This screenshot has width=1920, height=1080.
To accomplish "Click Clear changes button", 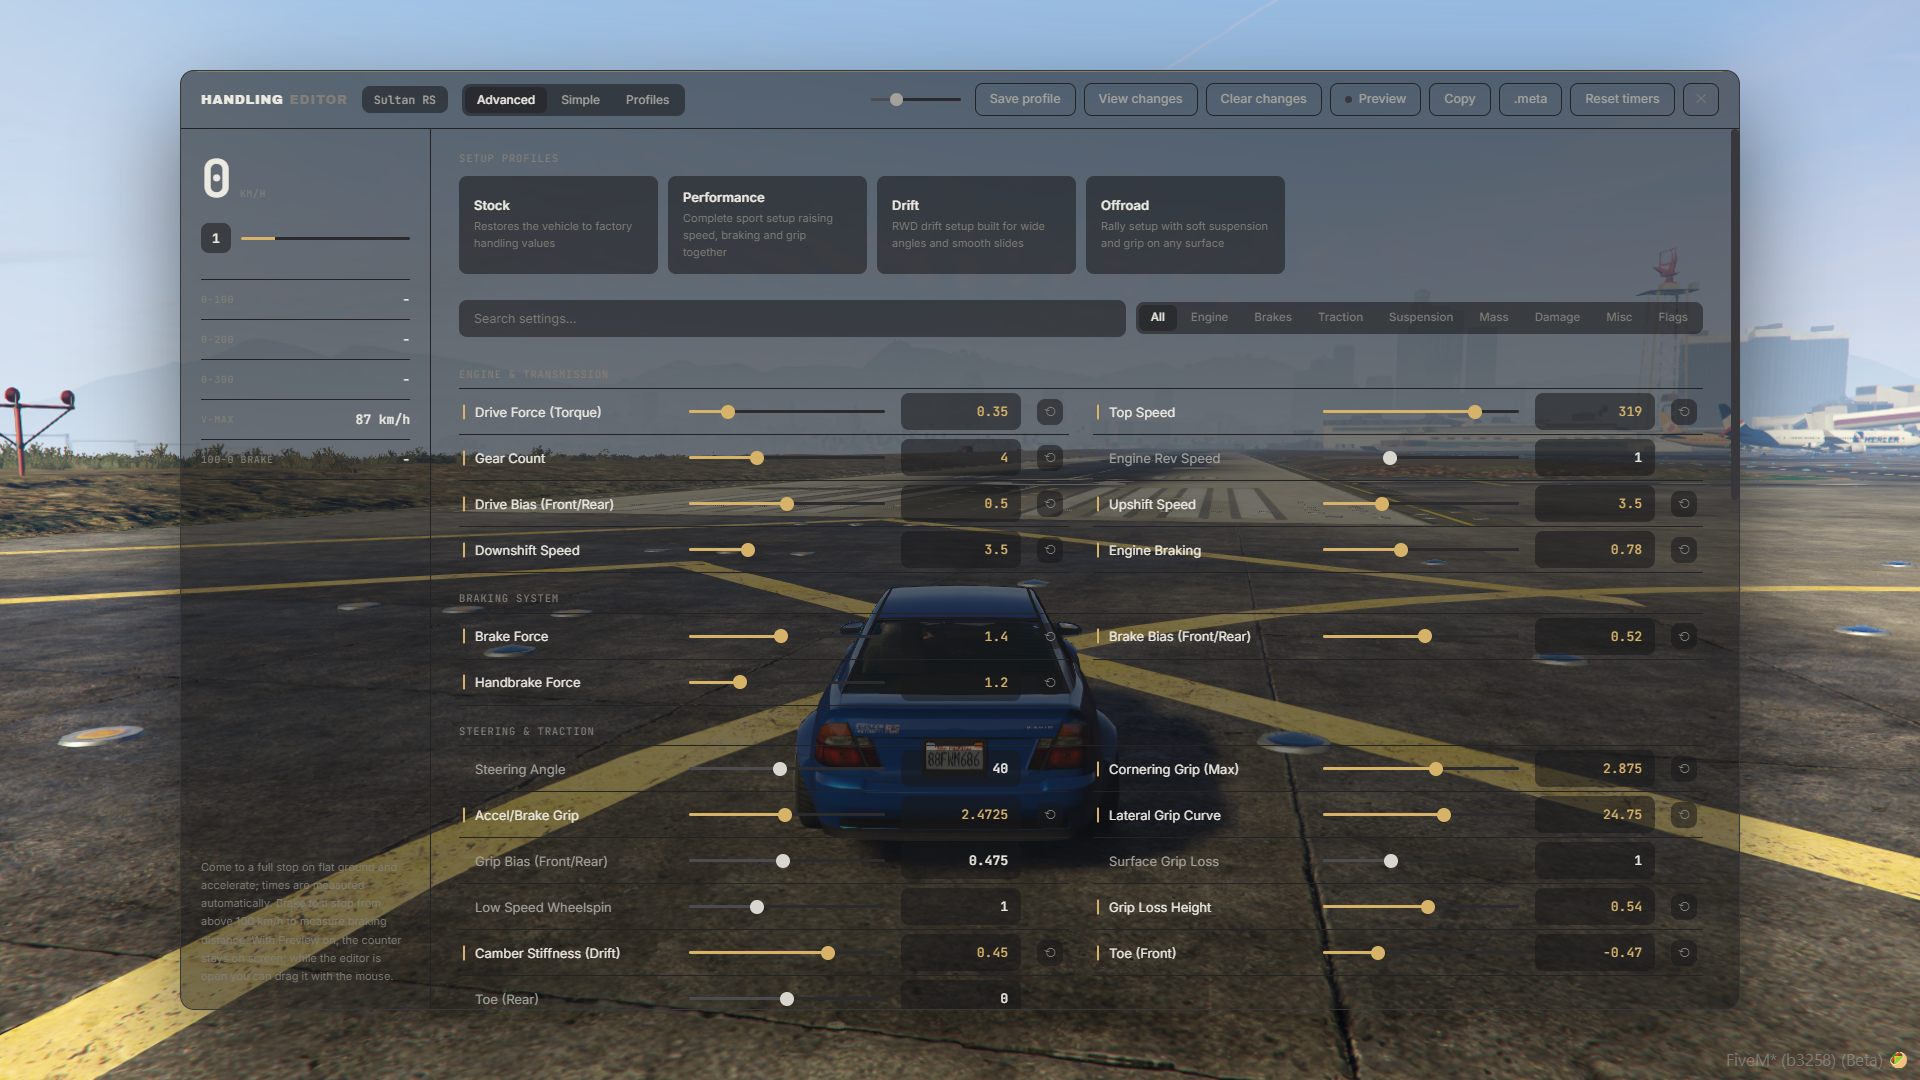I will 1263,99.
